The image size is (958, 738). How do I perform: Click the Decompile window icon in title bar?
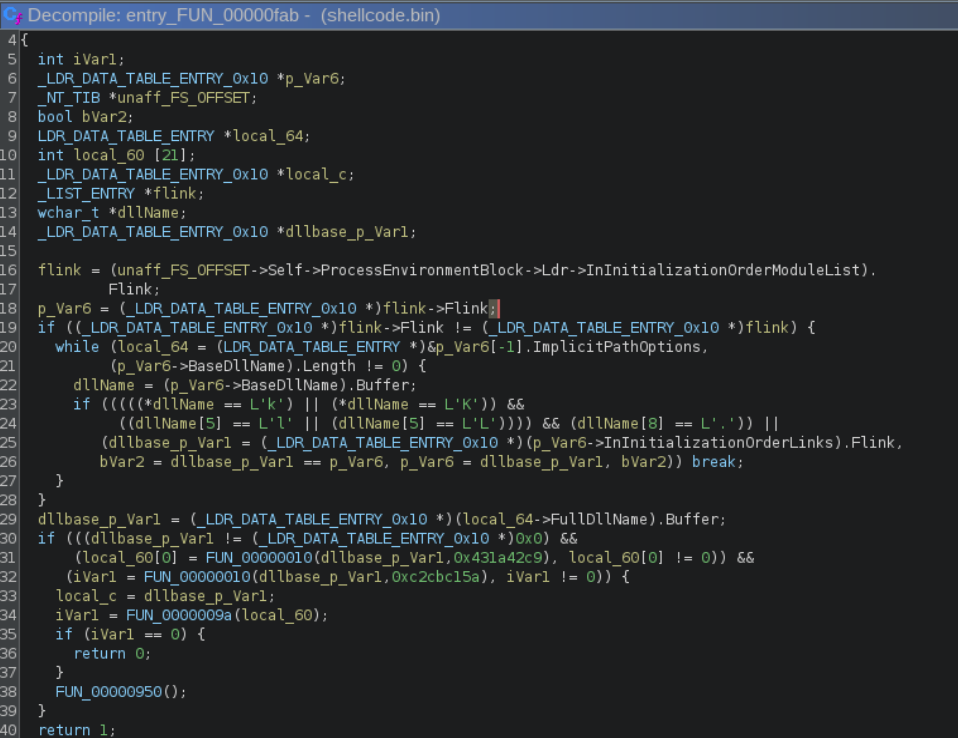pos(13,15)
